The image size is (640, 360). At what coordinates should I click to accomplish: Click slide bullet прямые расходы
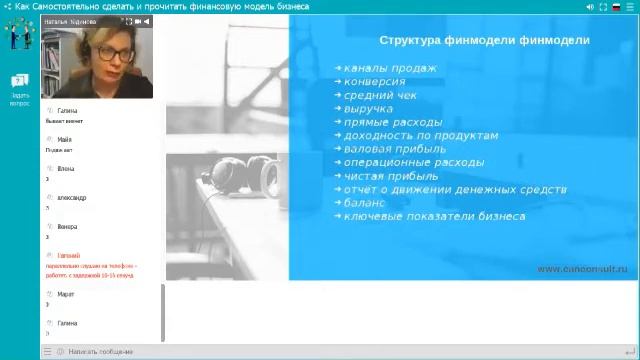pyautogui.click(x=393, y=122)
